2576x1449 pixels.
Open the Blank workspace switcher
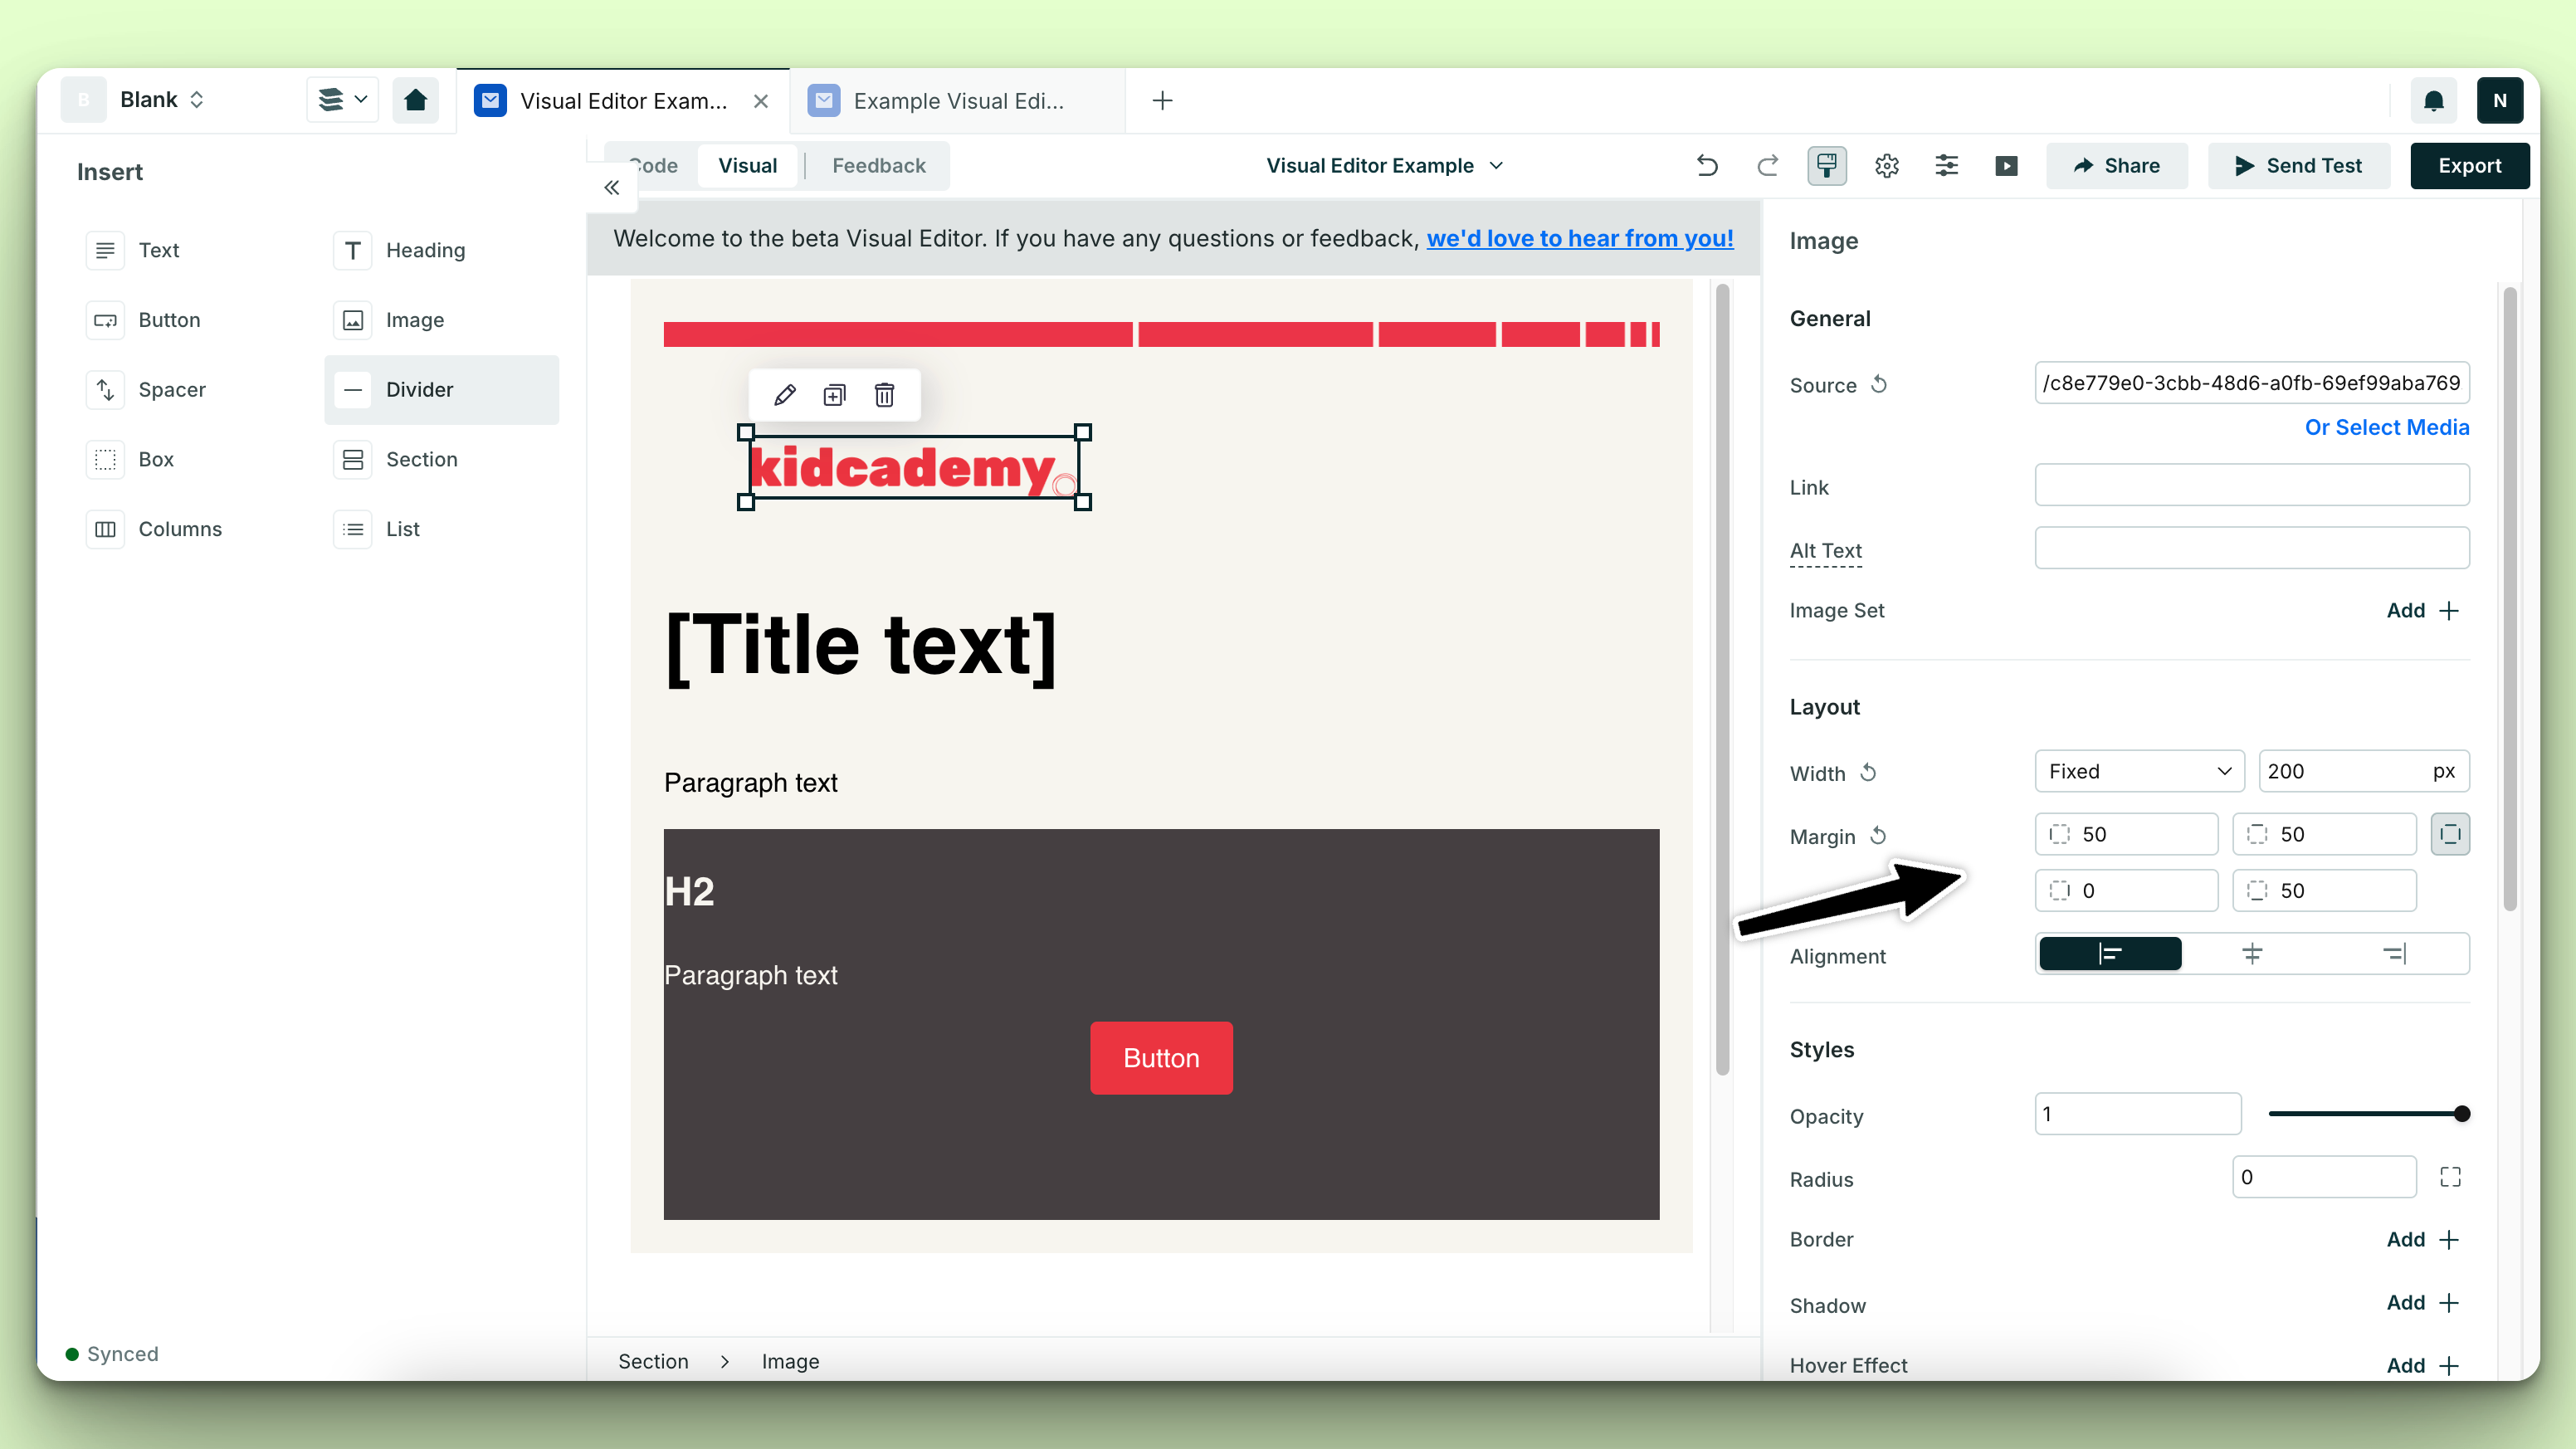click(162, 100)
